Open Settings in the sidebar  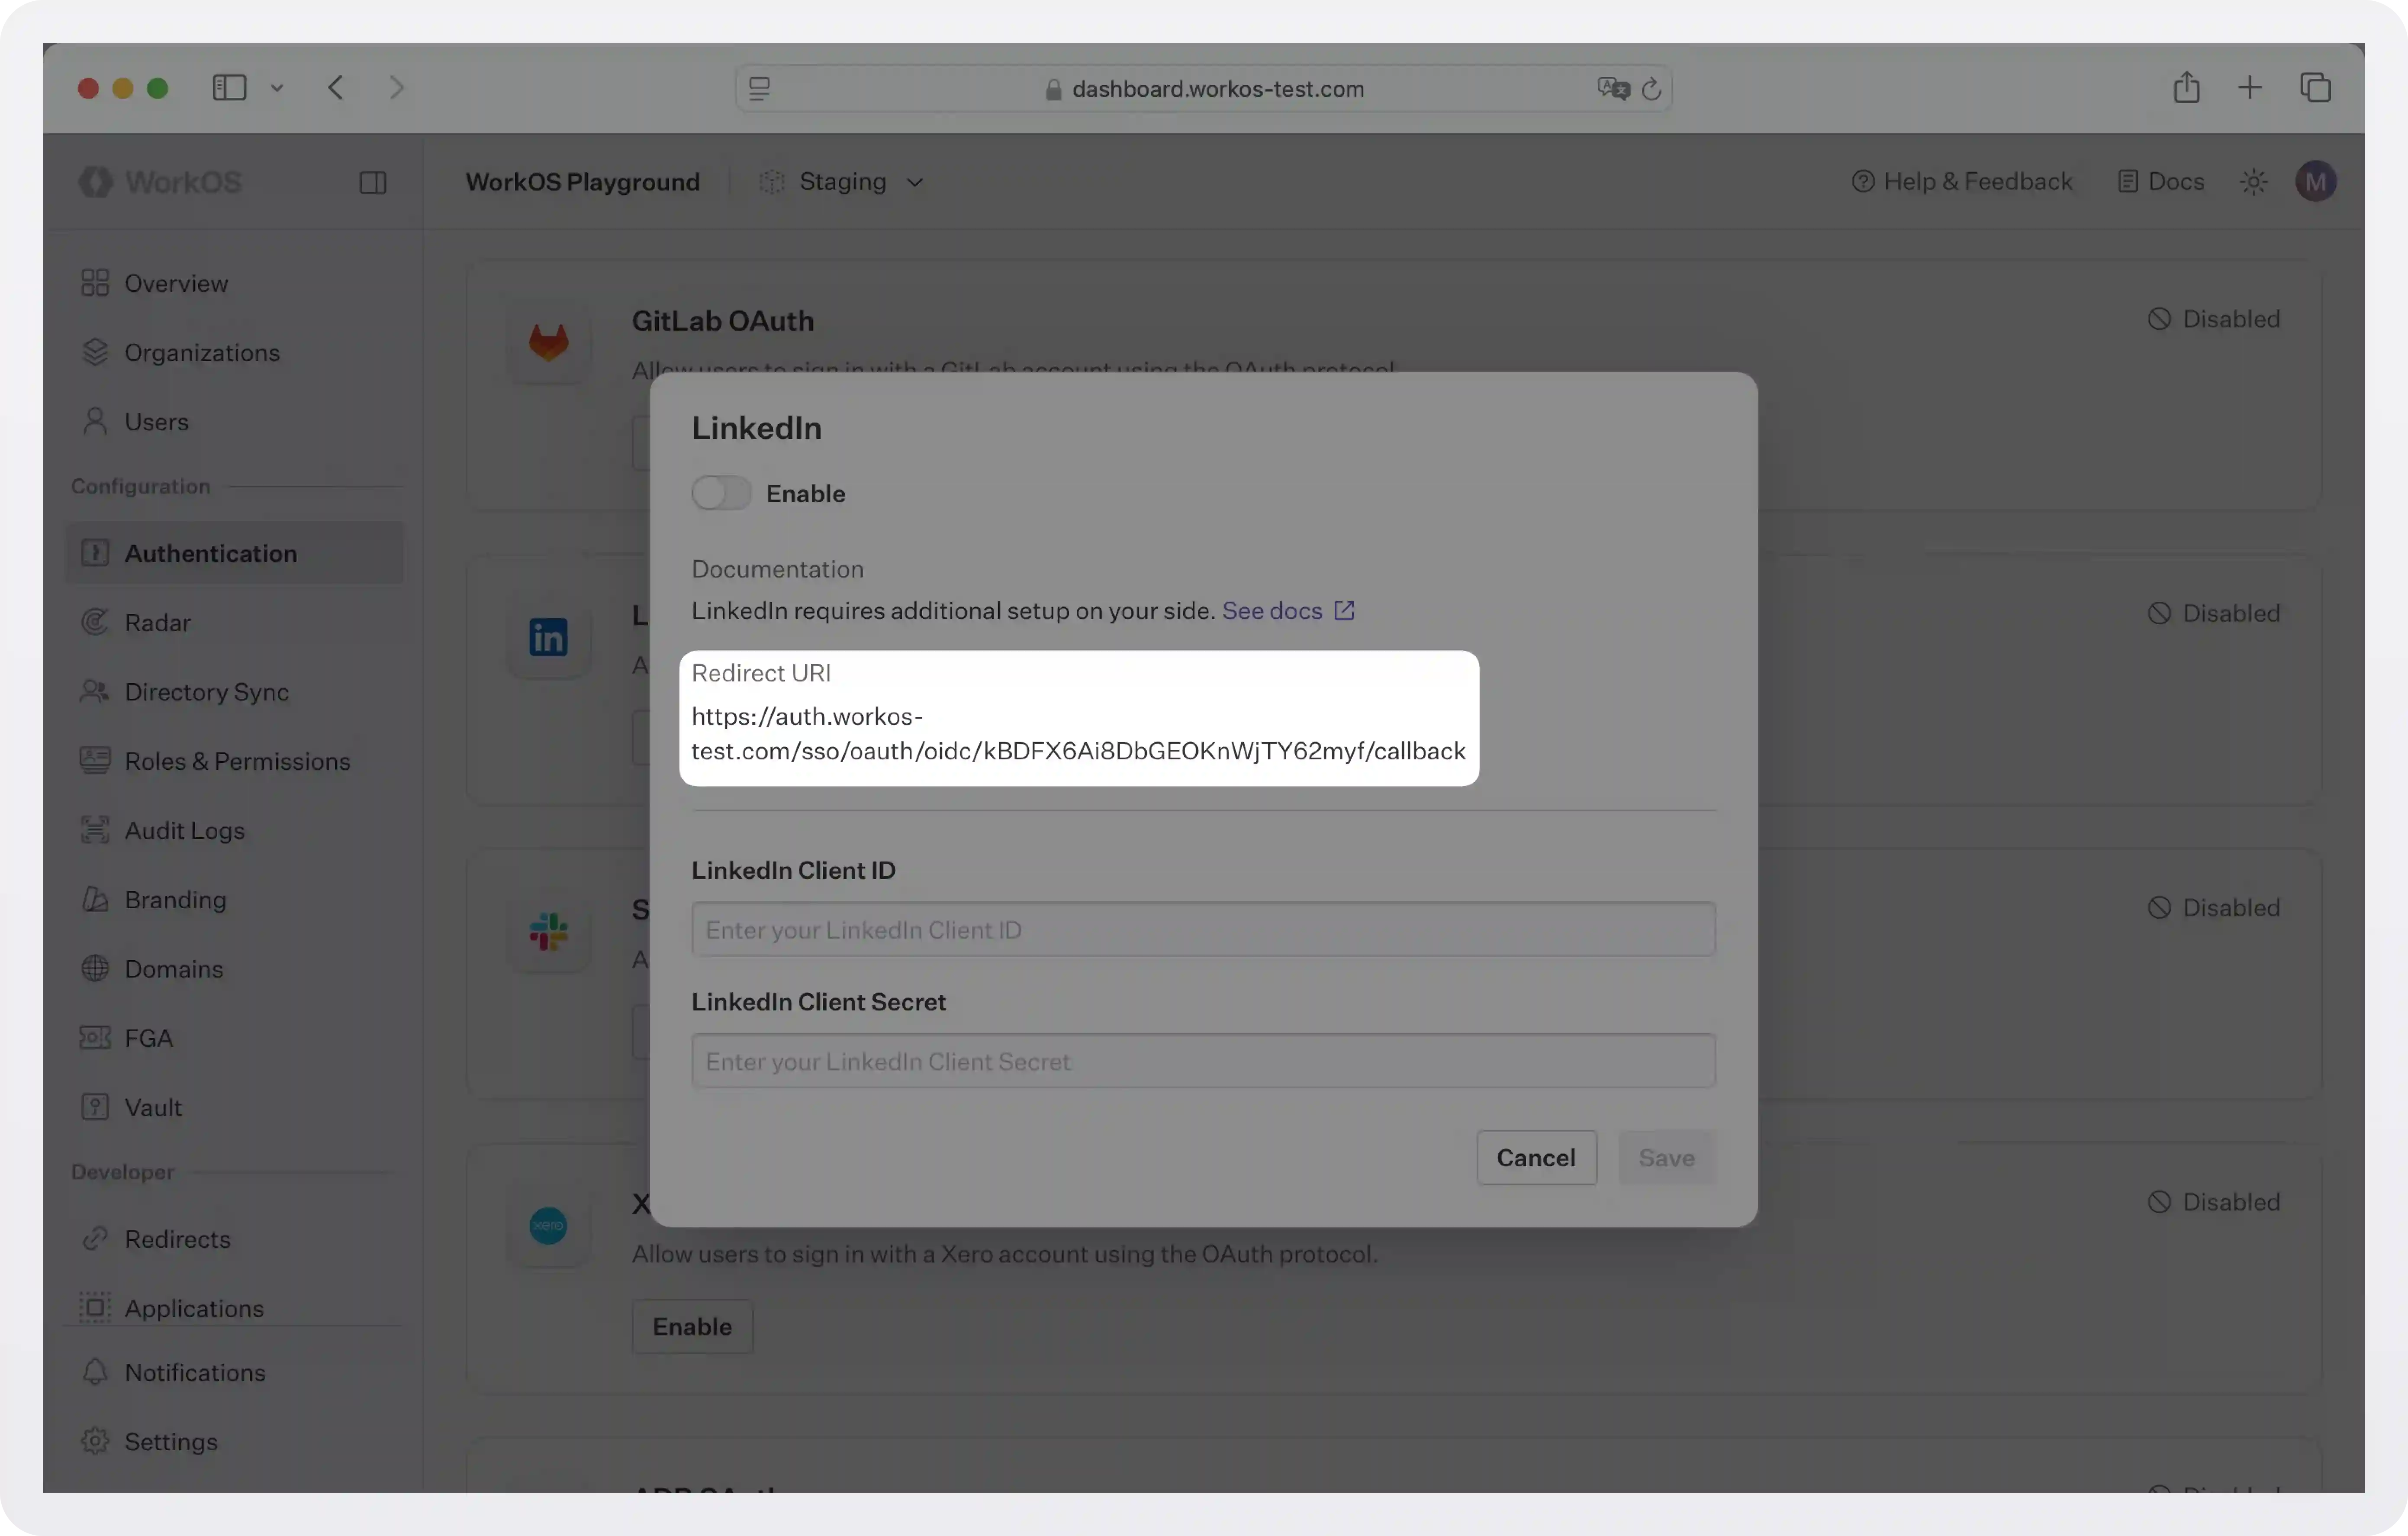point(234,1441)
